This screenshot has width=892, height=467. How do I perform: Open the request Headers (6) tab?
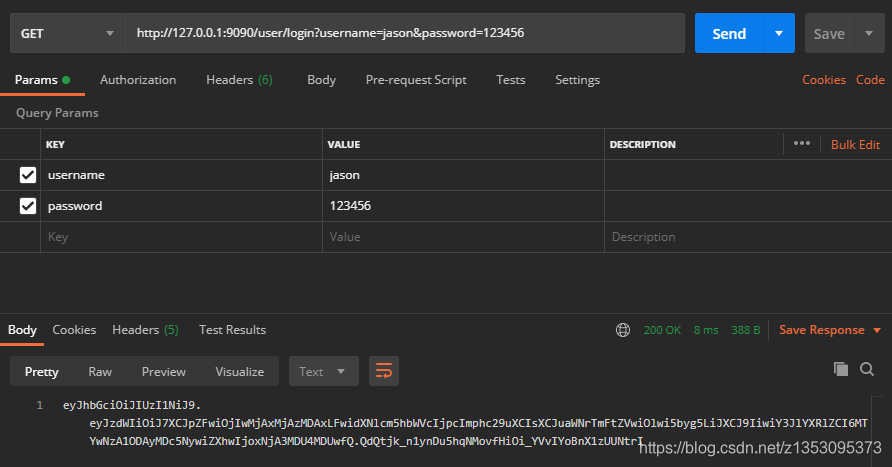coord(239,80)
